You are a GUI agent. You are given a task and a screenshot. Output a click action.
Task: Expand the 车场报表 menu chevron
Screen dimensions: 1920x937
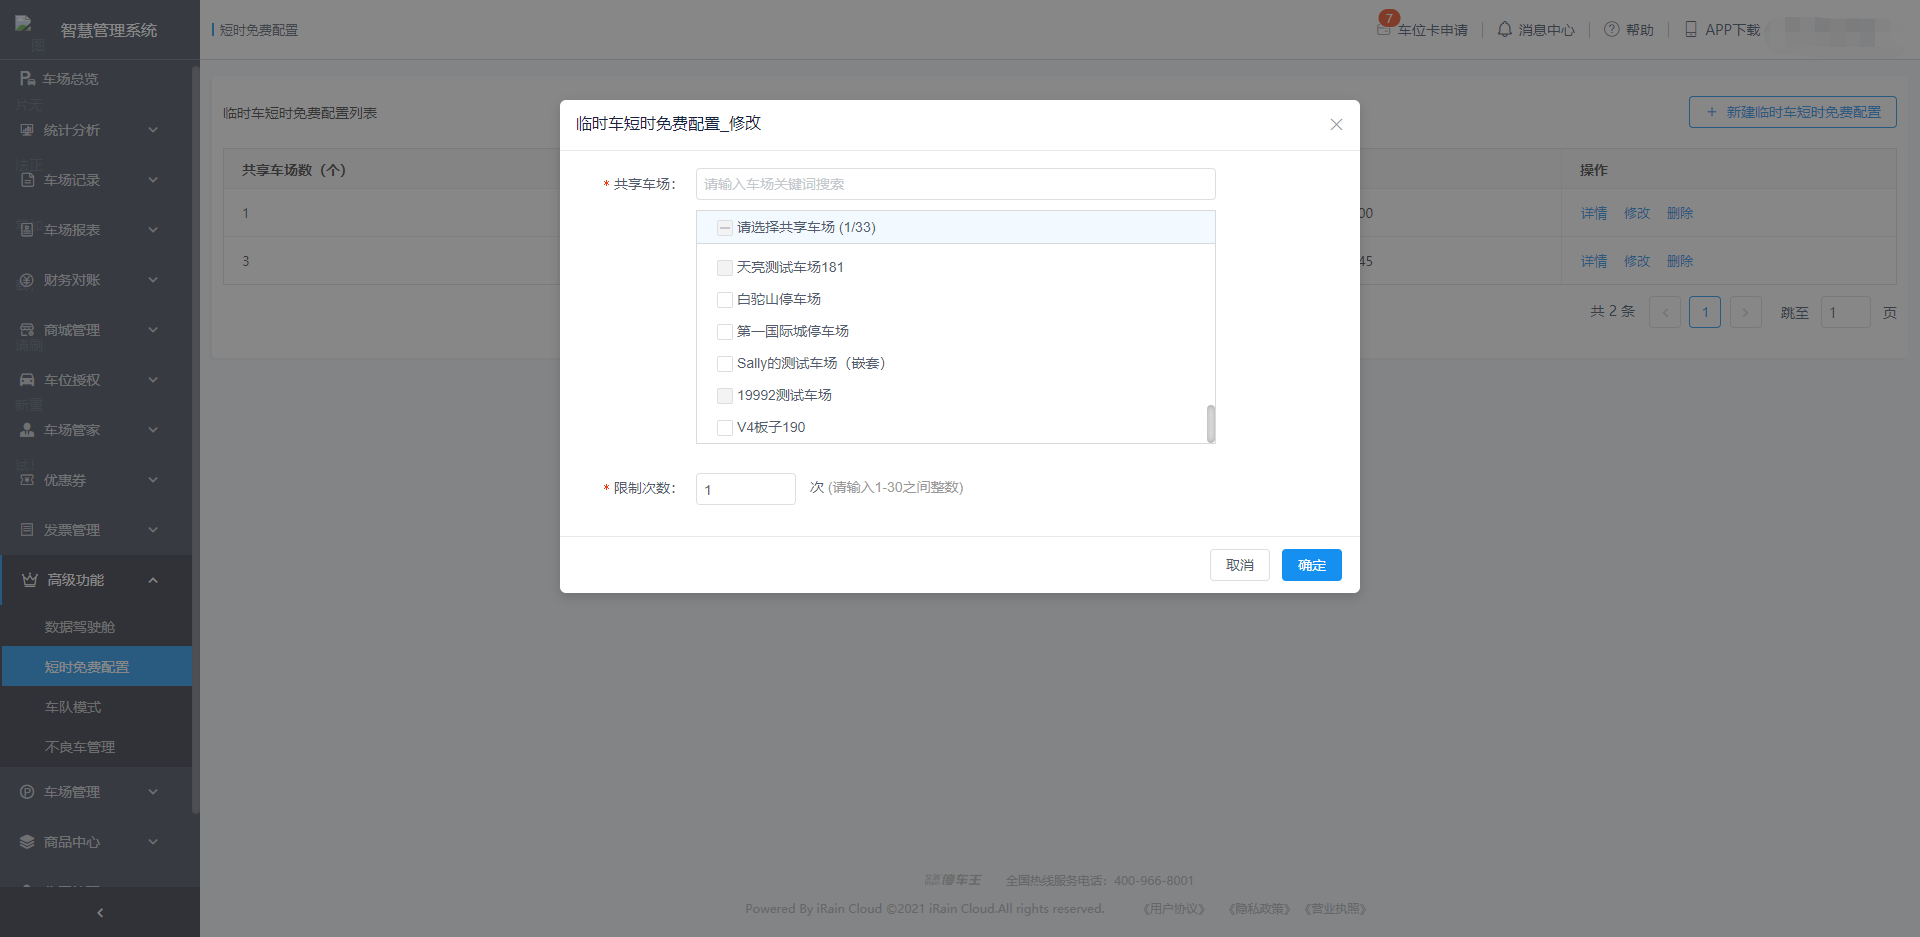(153, 230)
